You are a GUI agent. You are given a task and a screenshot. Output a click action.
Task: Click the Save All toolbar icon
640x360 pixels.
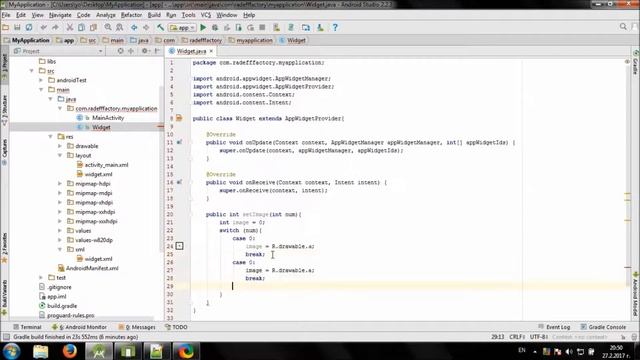click(17, 27)
